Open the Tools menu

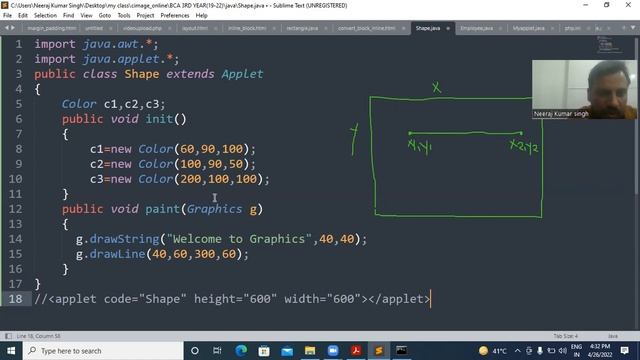[124, 16]
